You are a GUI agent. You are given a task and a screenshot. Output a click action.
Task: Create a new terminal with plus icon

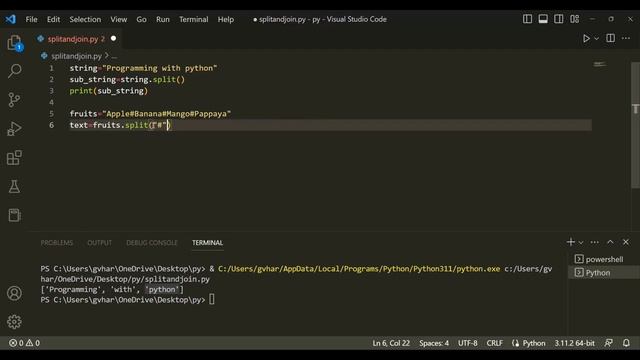pos(571,242)
